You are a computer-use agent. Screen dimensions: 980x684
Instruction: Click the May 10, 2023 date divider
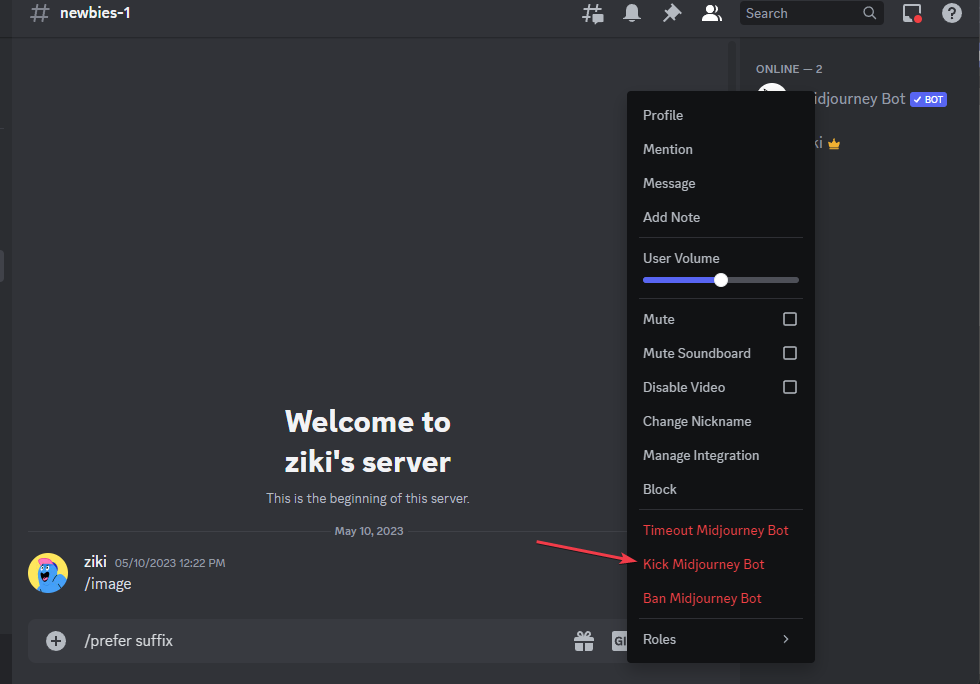point(369,531)
